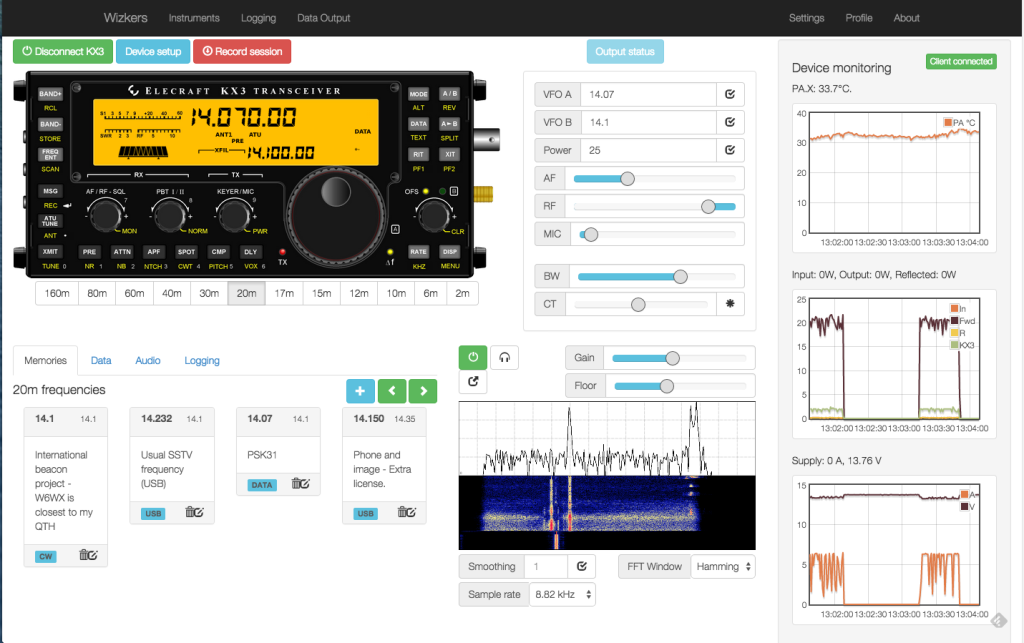The image size is (1024, 643).
Task: Adjust the spectrum Gain slider
Action: [x=679, y=358]
